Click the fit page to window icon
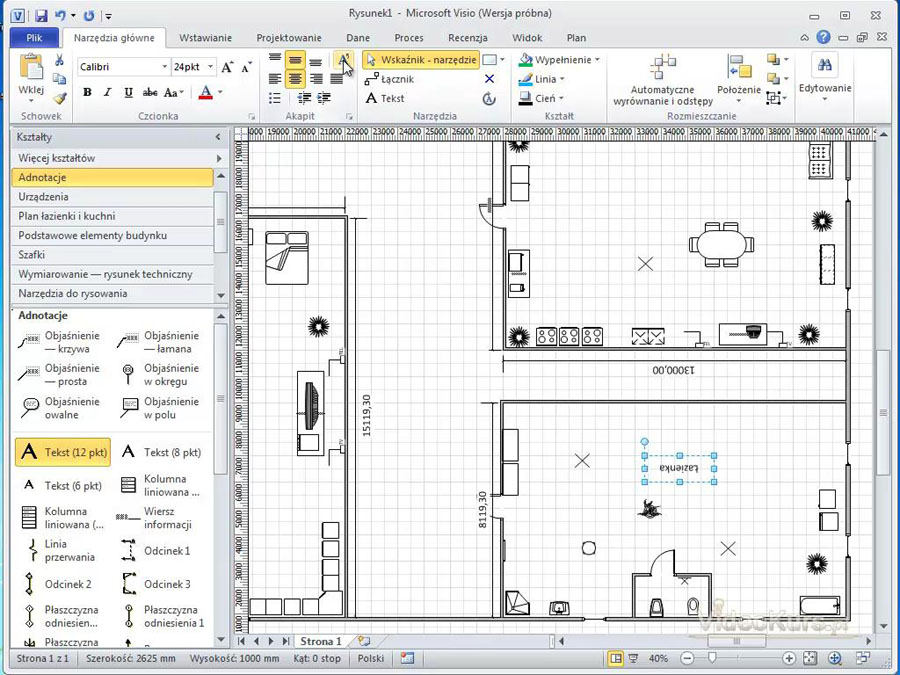The image size is (900, 675). [809, 658]
